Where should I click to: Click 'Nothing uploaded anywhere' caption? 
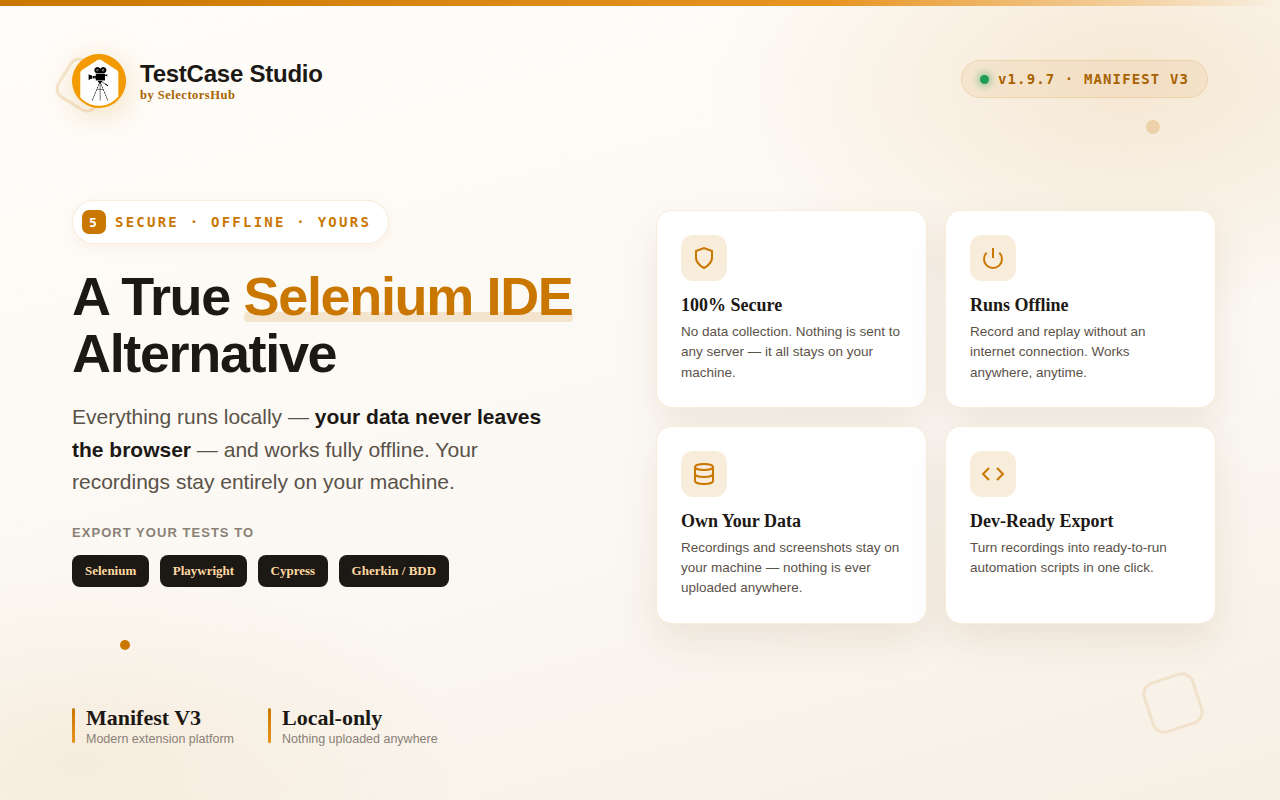pyautogui.click(x=360, y=739)
